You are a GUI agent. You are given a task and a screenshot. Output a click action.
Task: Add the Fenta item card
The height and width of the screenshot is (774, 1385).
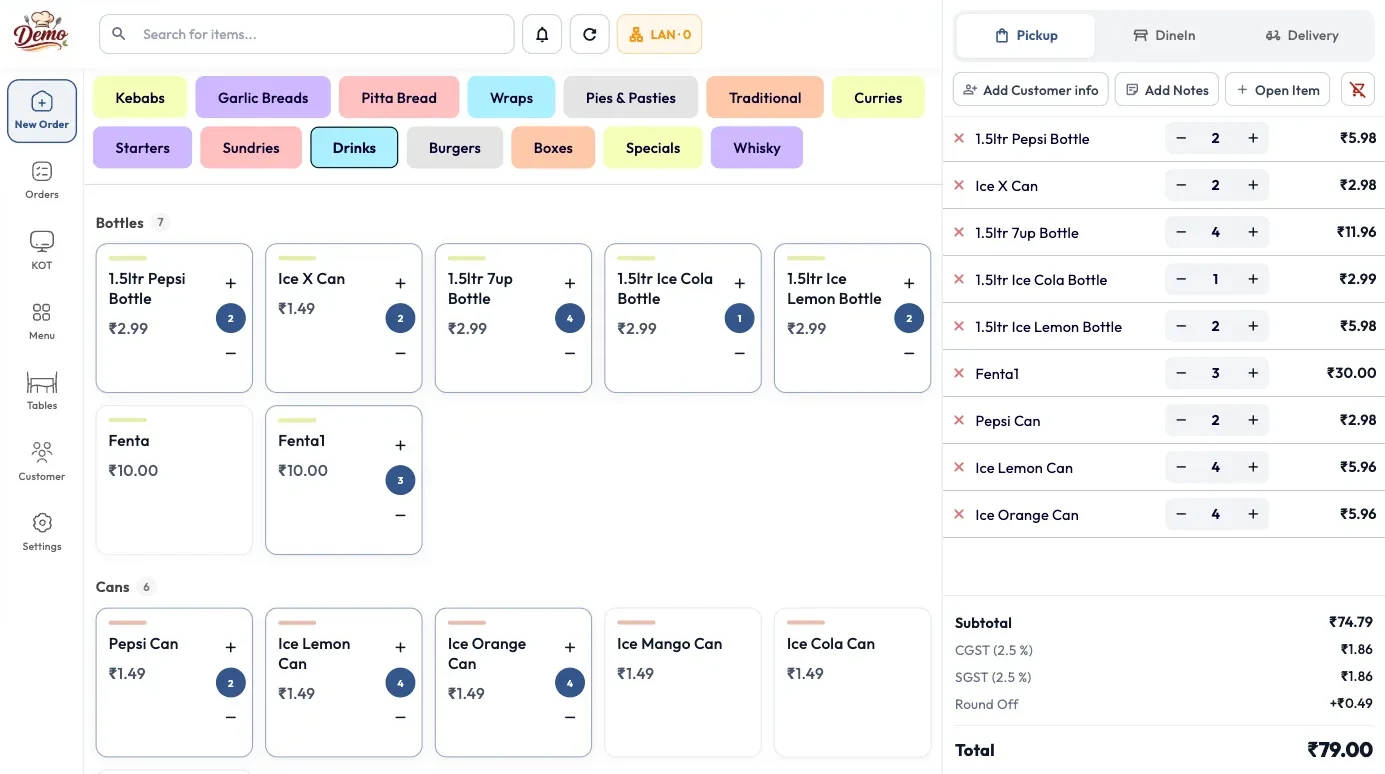pyautogui.click(x=174, y=480)
